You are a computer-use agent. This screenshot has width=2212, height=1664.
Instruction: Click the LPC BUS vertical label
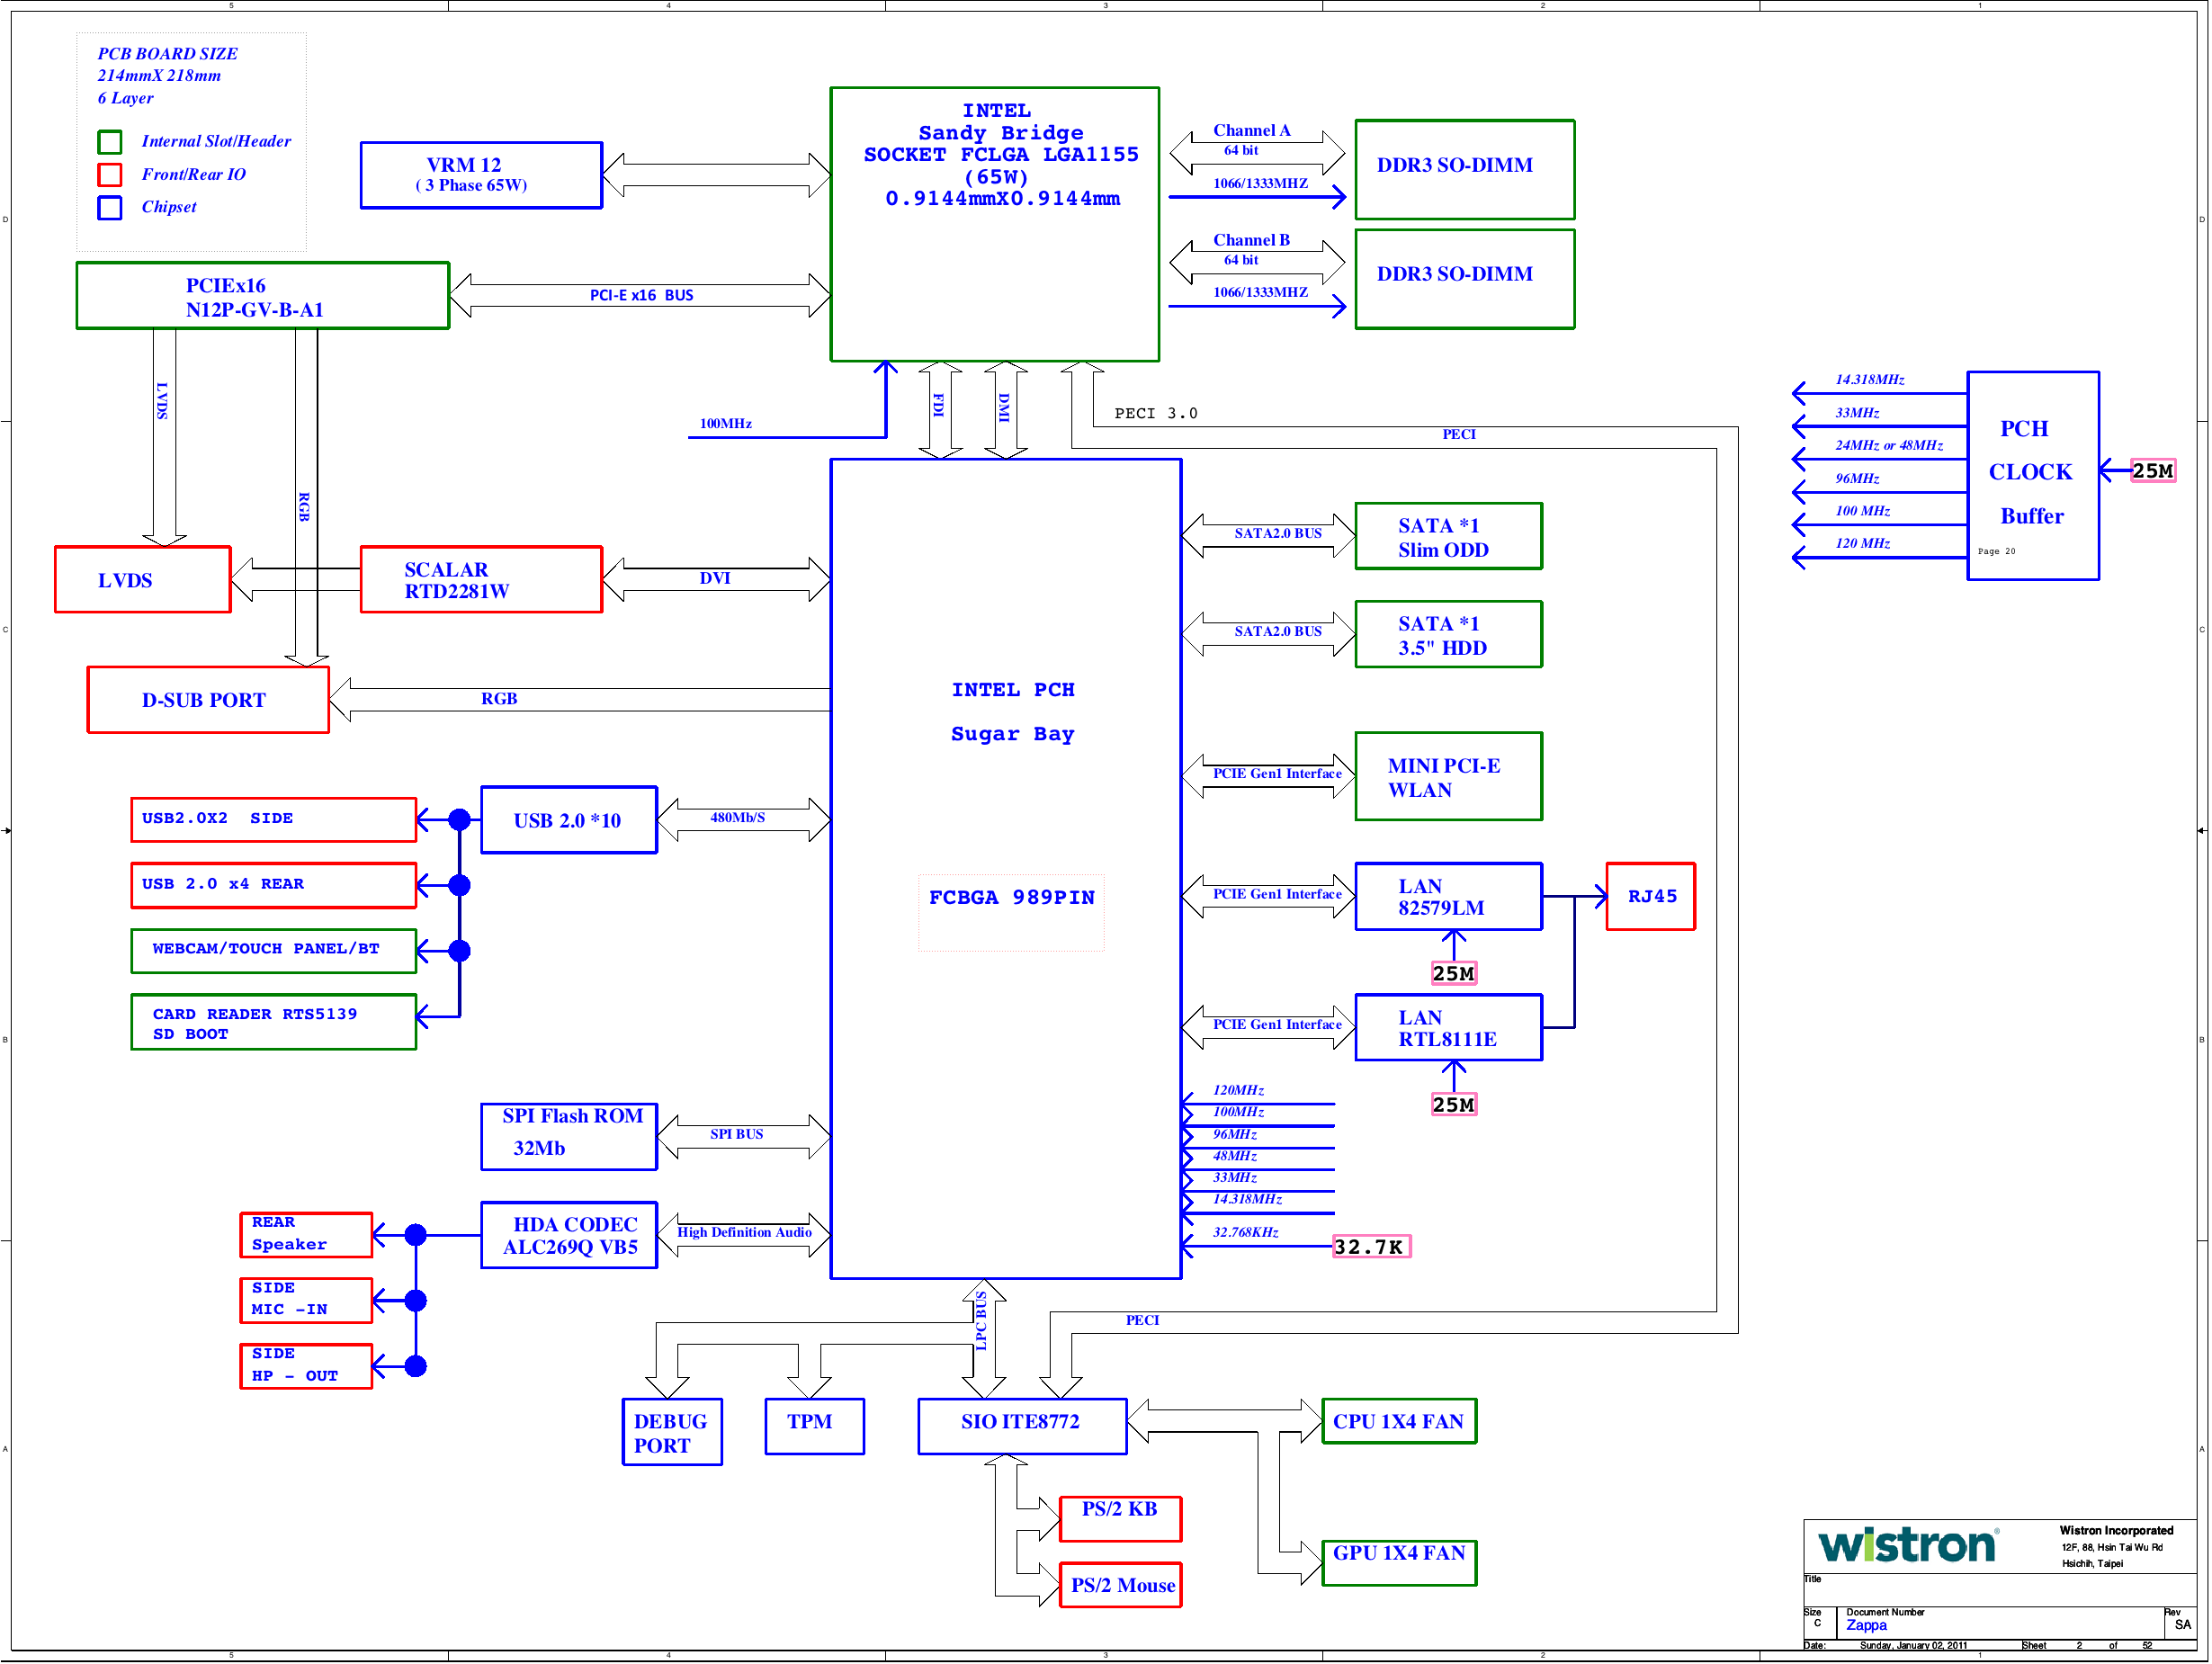coord(981,1321)
